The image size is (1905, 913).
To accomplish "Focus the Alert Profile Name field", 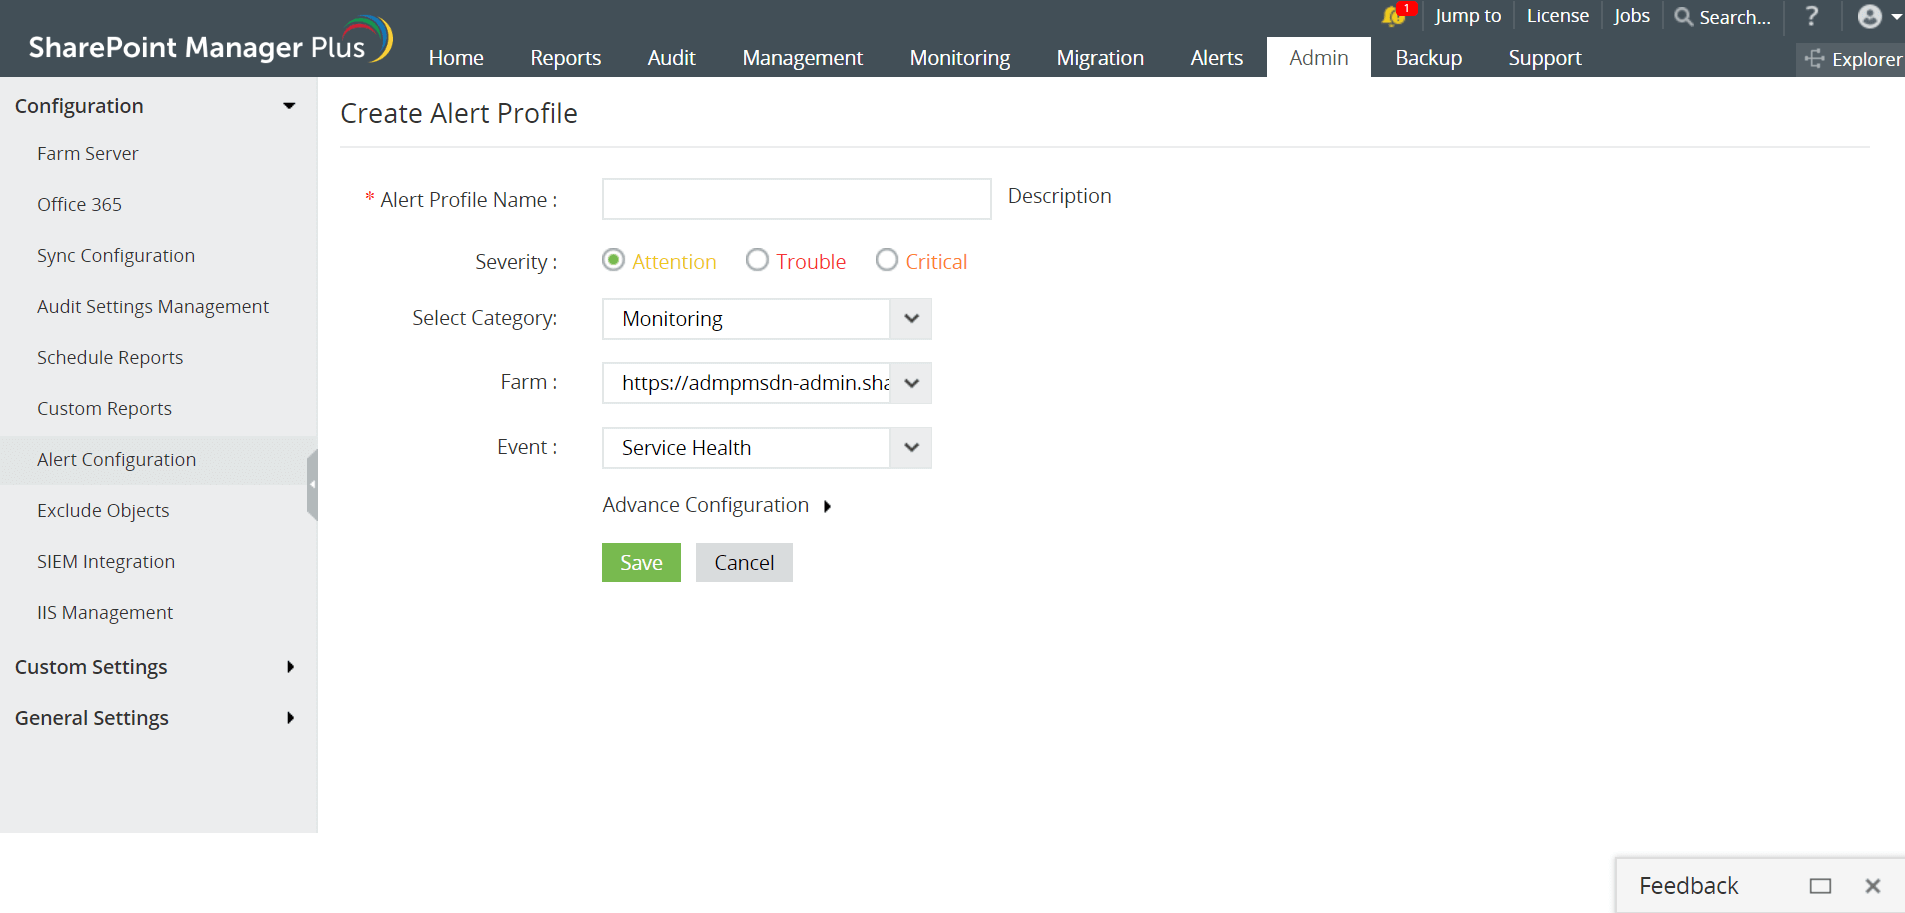I will [x=797, y=199].
